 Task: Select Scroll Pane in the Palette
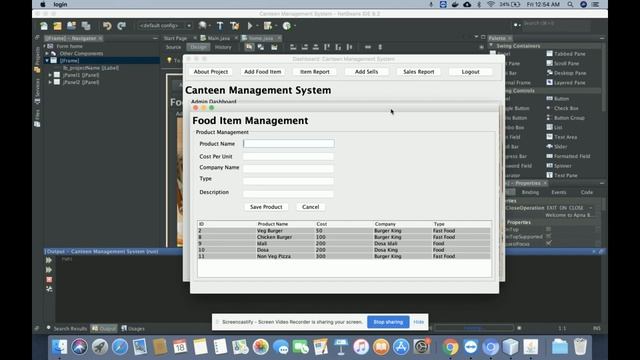562,64
